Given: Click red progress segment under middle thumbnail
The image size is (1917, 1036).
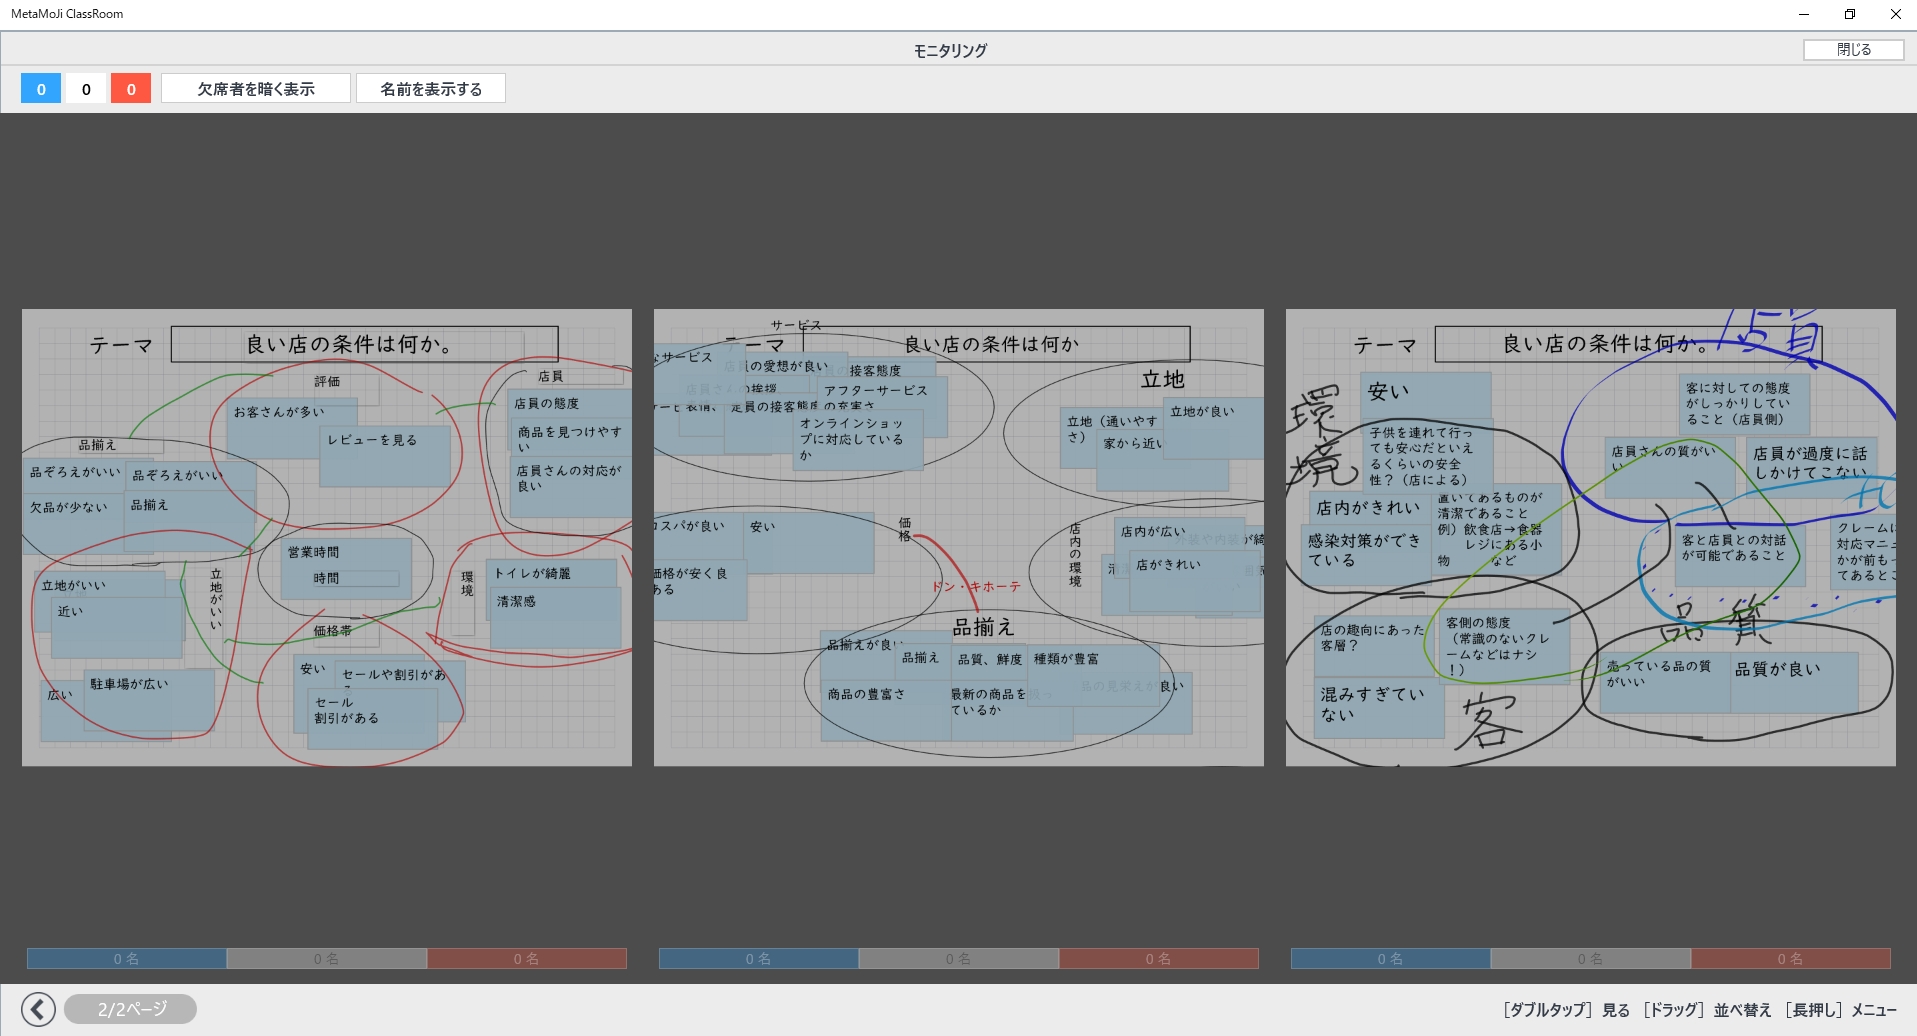Looking at the screenshot, I should click(1158, 959).
